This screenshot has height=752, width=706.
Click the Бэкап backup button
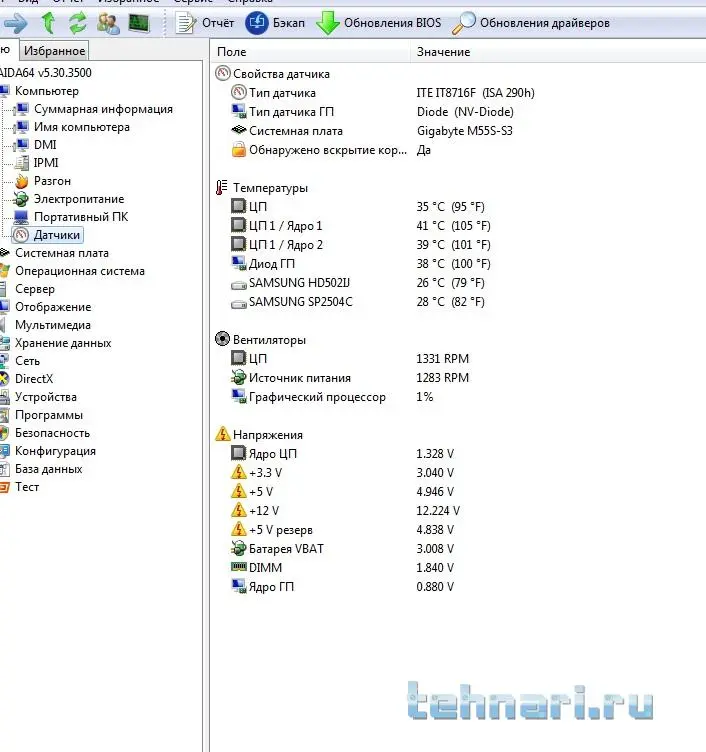tap(275, 23)
